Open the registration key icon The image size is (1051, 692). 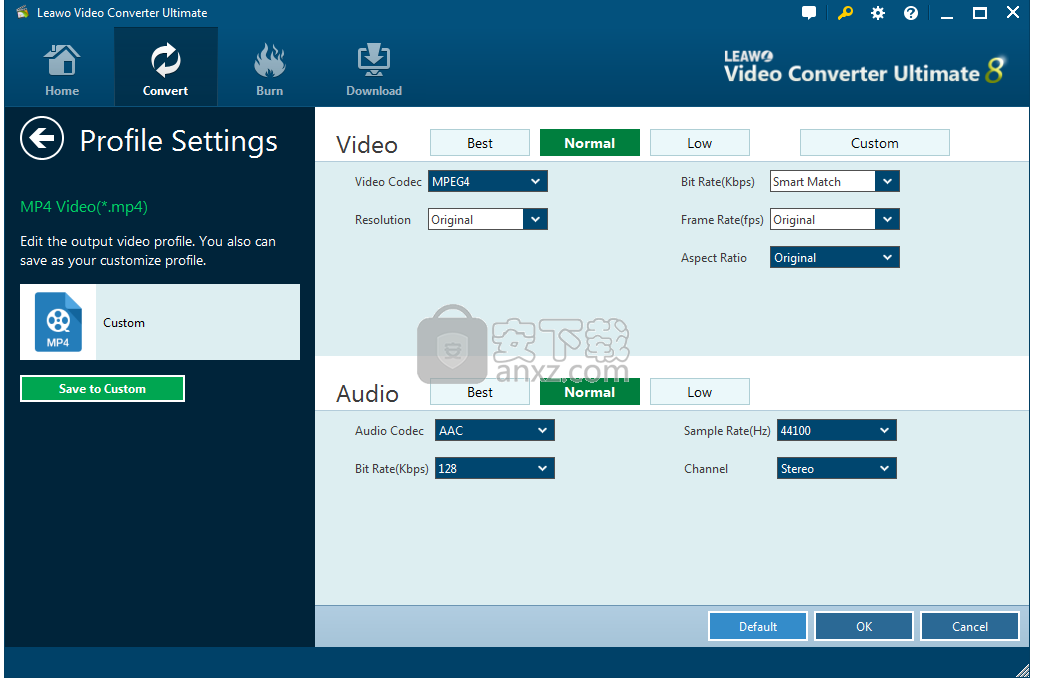point(845,13)
